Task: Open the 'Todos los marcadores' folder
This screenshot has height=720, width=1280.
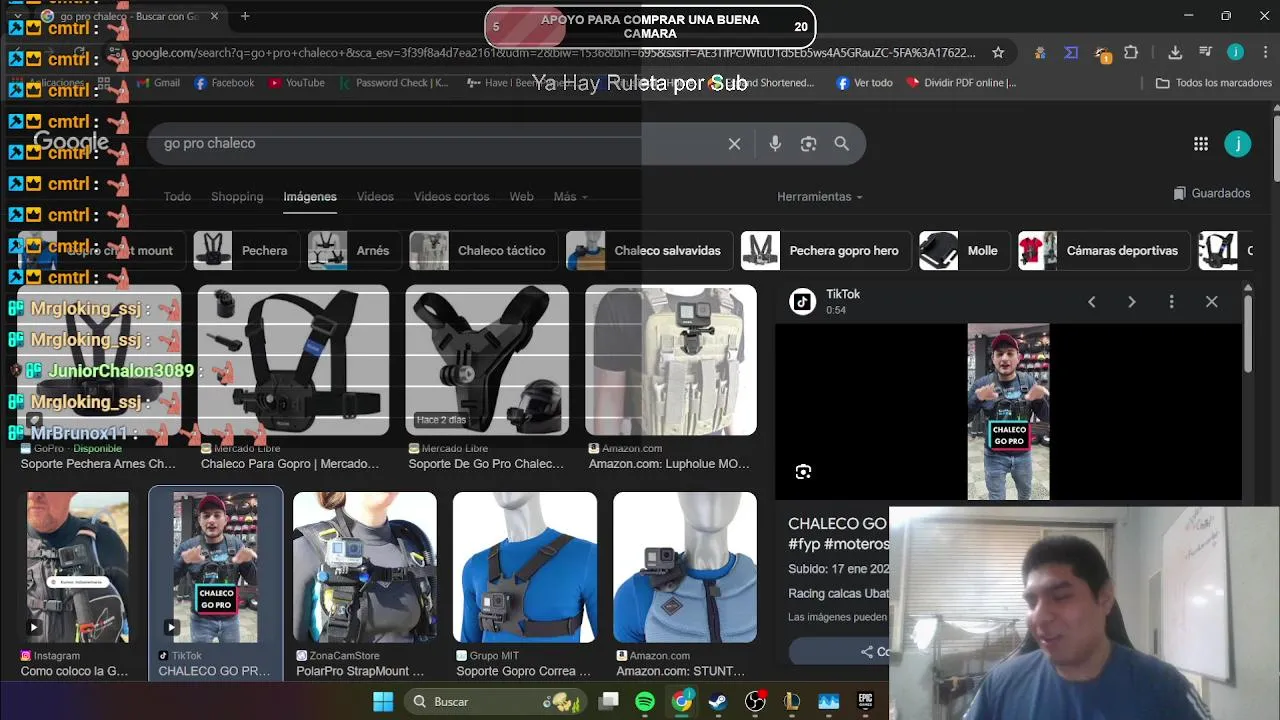Action: pyautogui.click(x=1214, y=83)
